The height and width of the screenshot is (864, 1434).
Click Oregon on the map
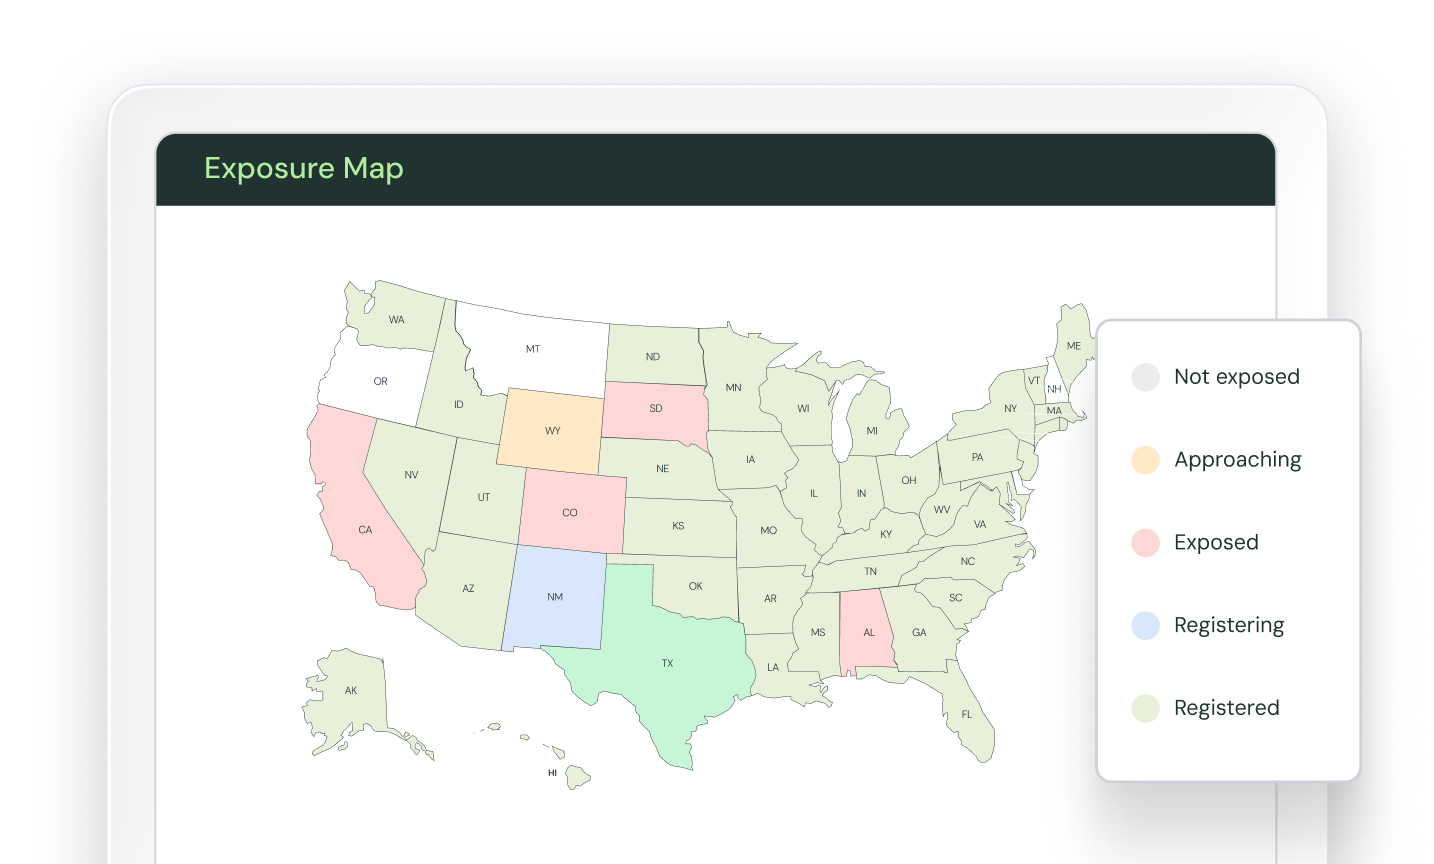coord(380,381)
